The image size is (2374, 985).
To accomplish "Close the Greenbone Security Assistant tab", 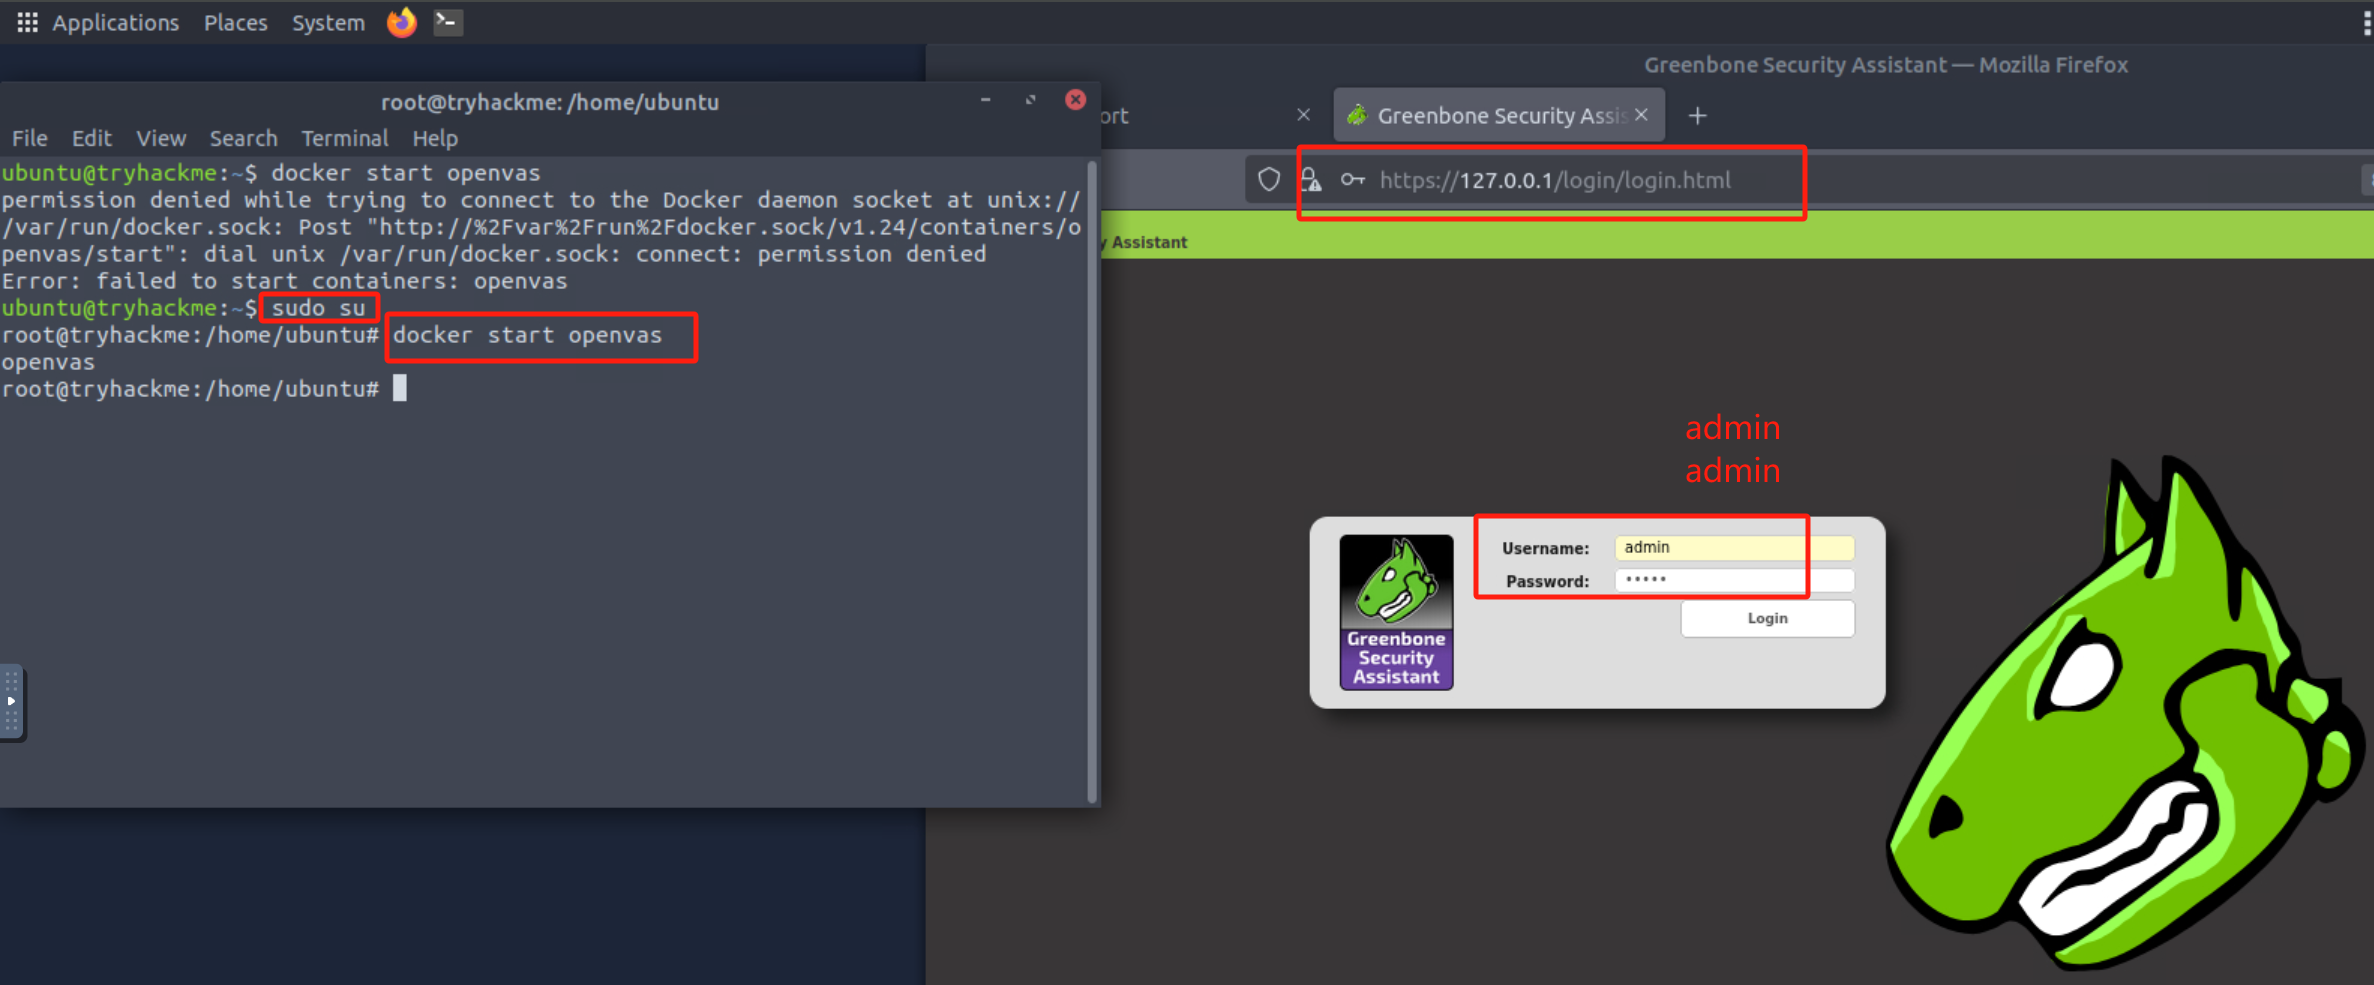I will point(1641,115).
